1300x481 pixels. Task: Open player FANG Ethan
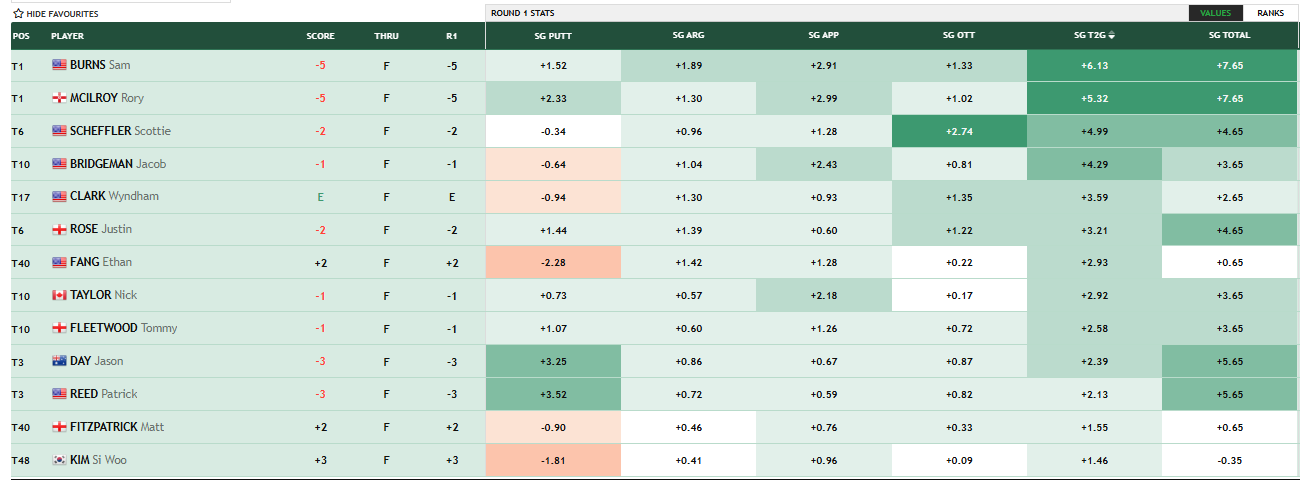[x=101, y=262]
